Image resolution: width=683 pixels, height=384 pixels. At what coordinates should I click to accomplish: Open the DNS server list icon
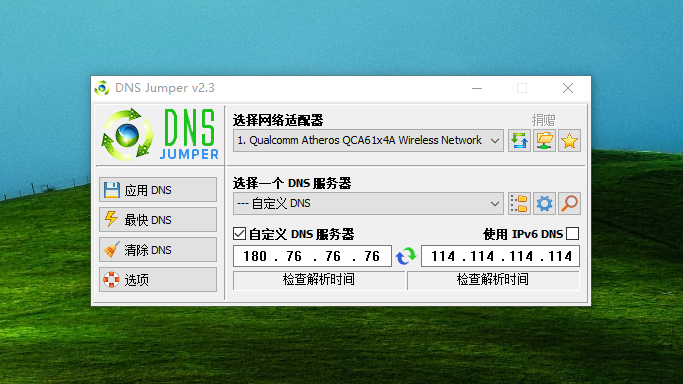click(x=519, y=203)
